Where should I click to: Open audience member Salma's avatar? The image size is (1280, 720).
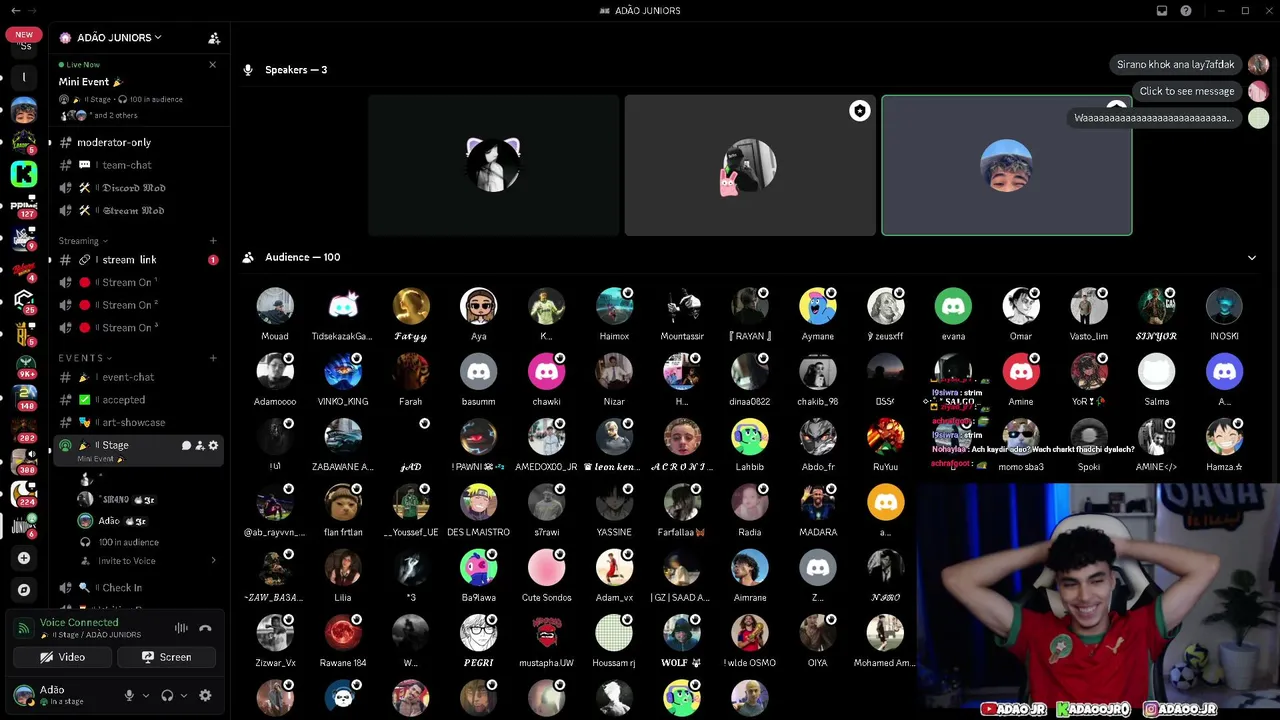1157,371
